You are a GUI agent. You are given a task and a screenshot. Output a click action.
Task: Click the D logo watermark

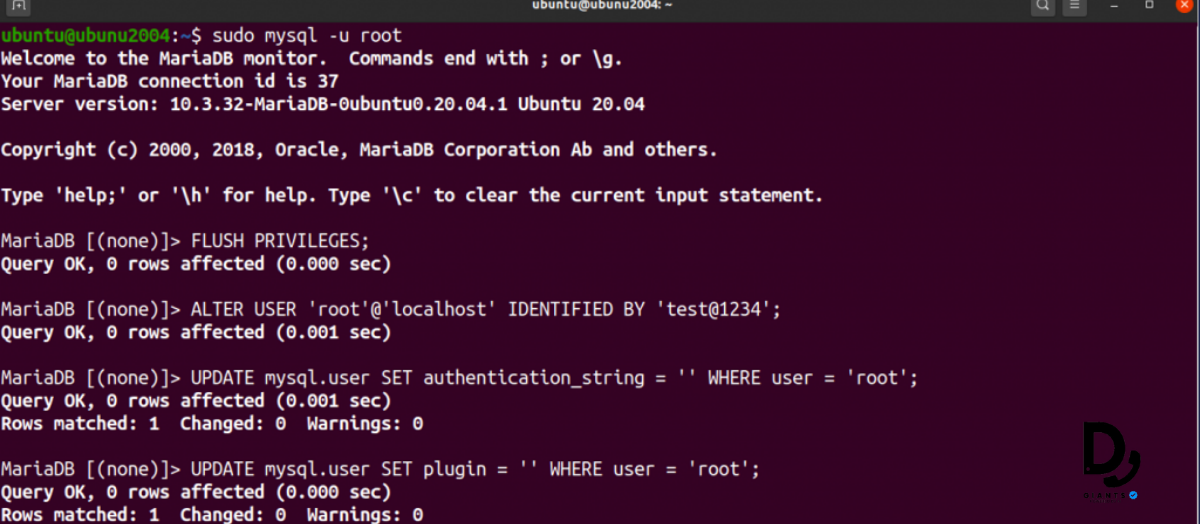[1111, 455]
